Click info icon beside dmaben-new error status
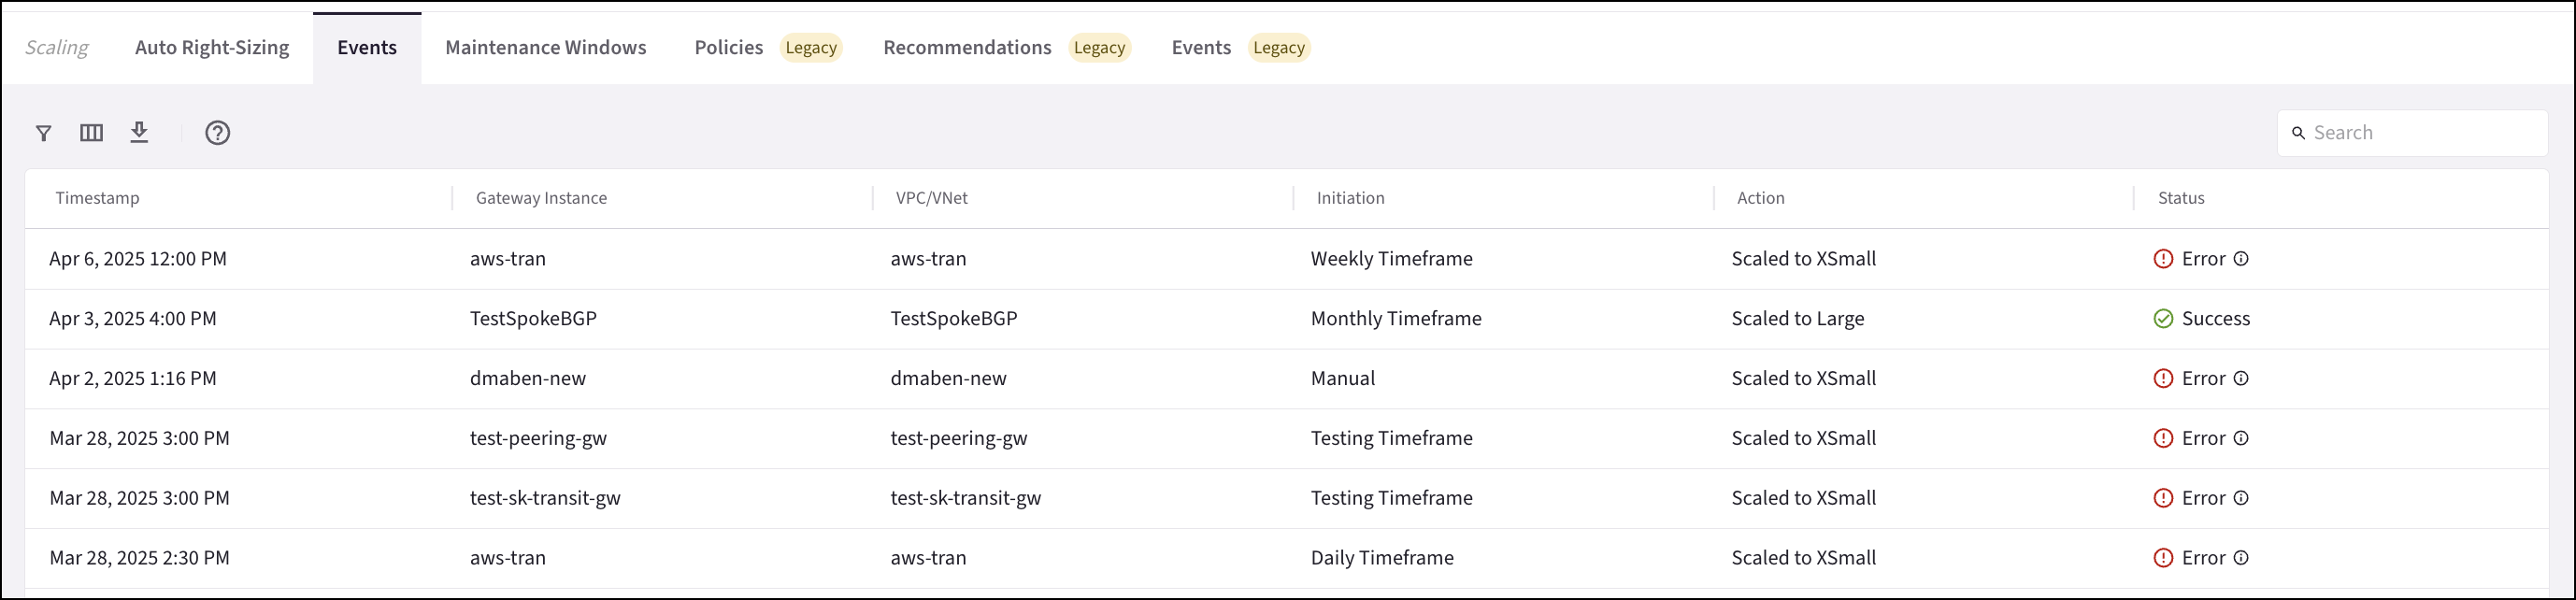The image size is (2576, 600). point(2241,379)
